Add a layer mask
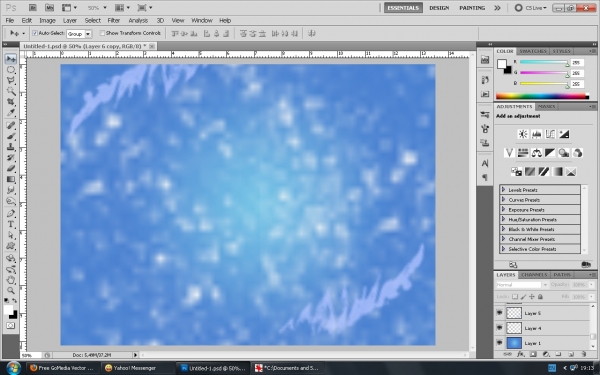The image size is (600, 375). point(533,354)
